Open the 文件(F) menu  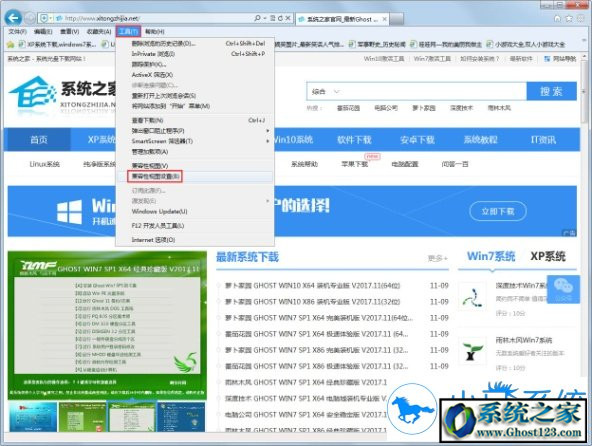[17, 31]
